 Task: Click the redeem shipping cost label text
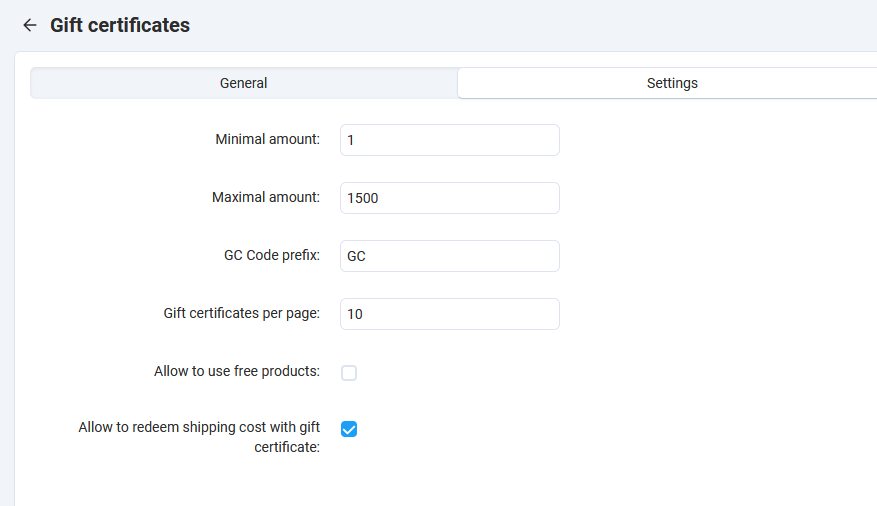[199, 437]
